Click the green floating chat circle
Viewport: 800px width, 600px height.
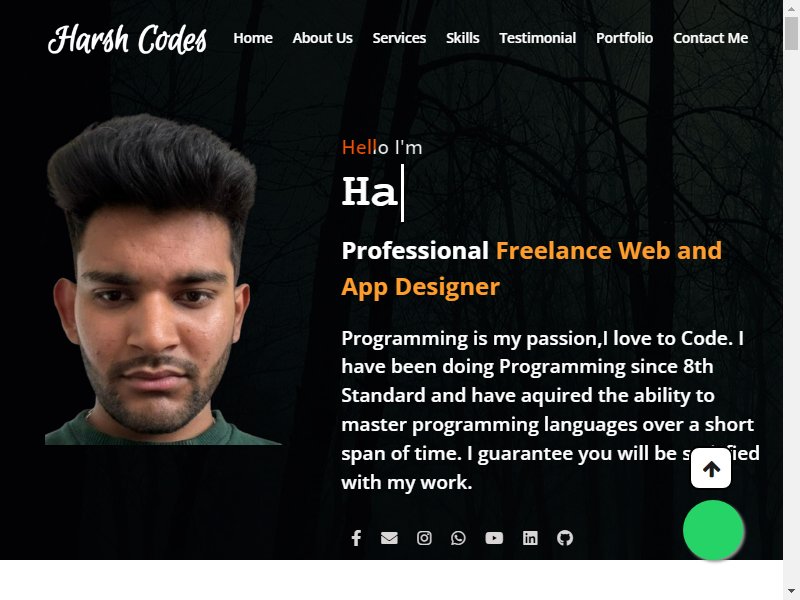[713, 530]
